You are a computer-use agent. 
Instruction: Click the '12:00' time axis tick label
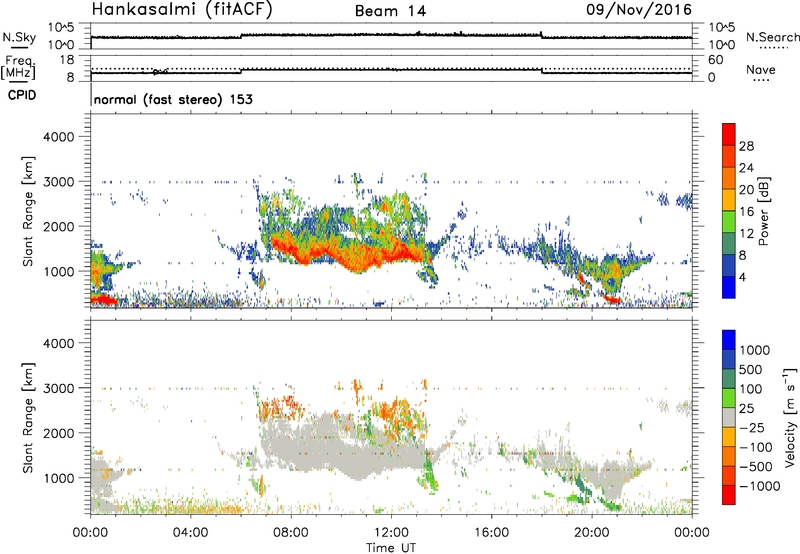point(391,533)
